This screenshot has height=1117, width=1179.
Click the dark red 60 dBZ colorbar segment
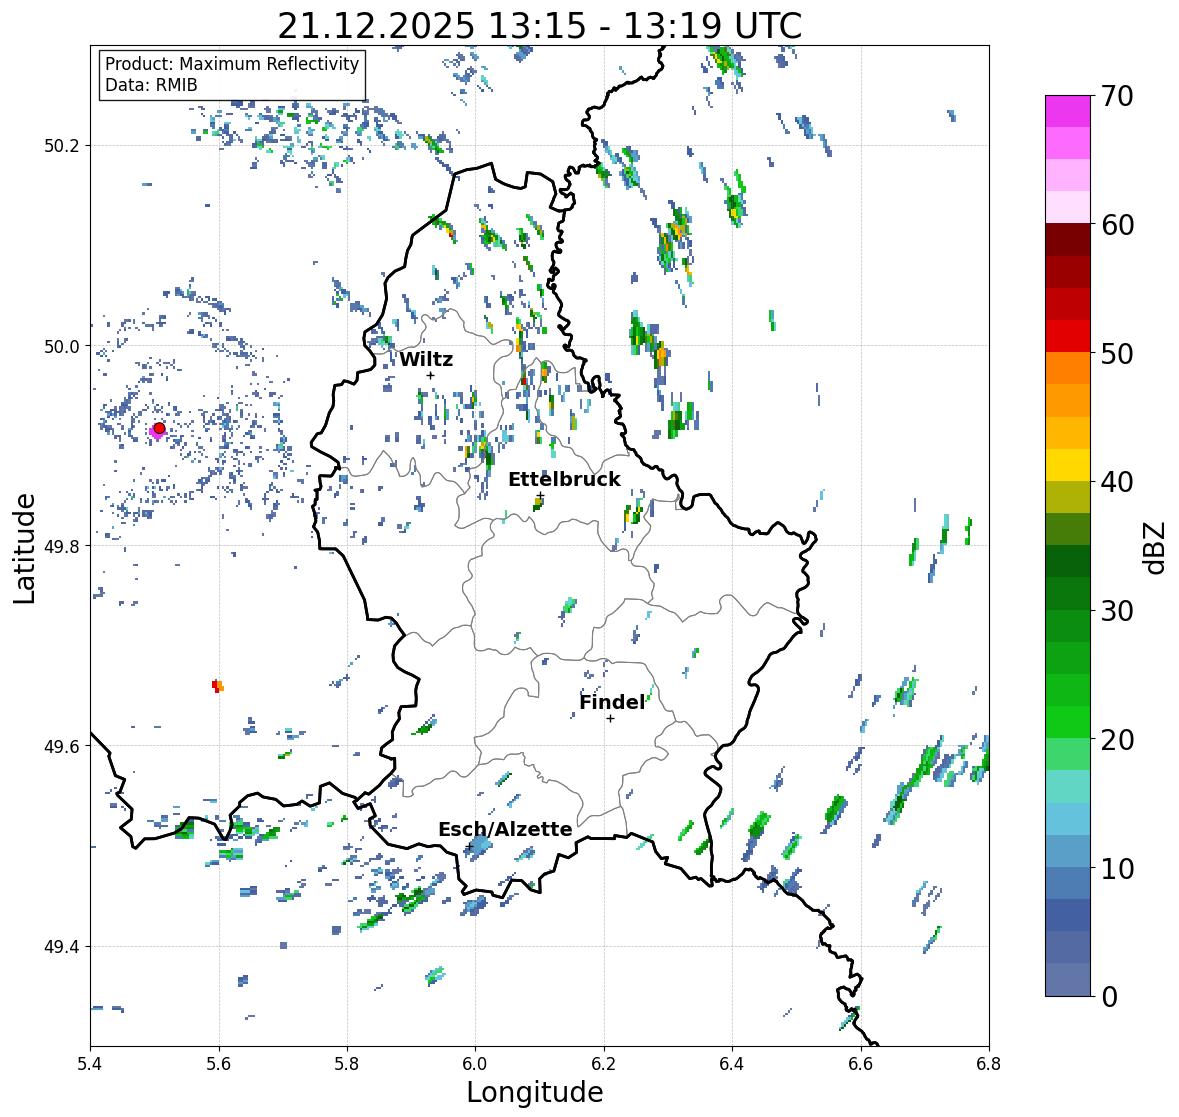point(1068,240)
